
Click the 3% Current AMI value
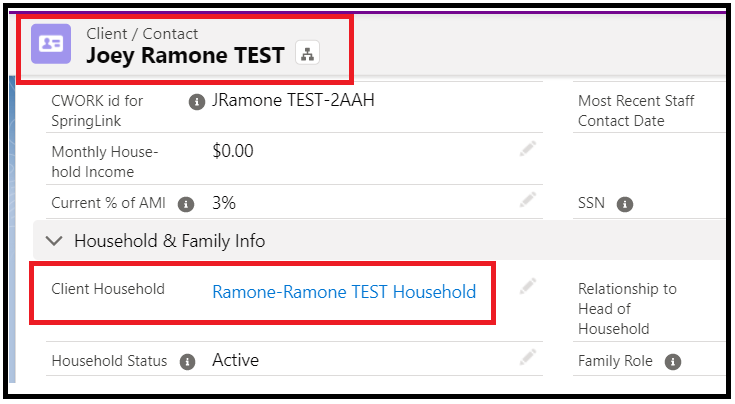coord(224,202)
